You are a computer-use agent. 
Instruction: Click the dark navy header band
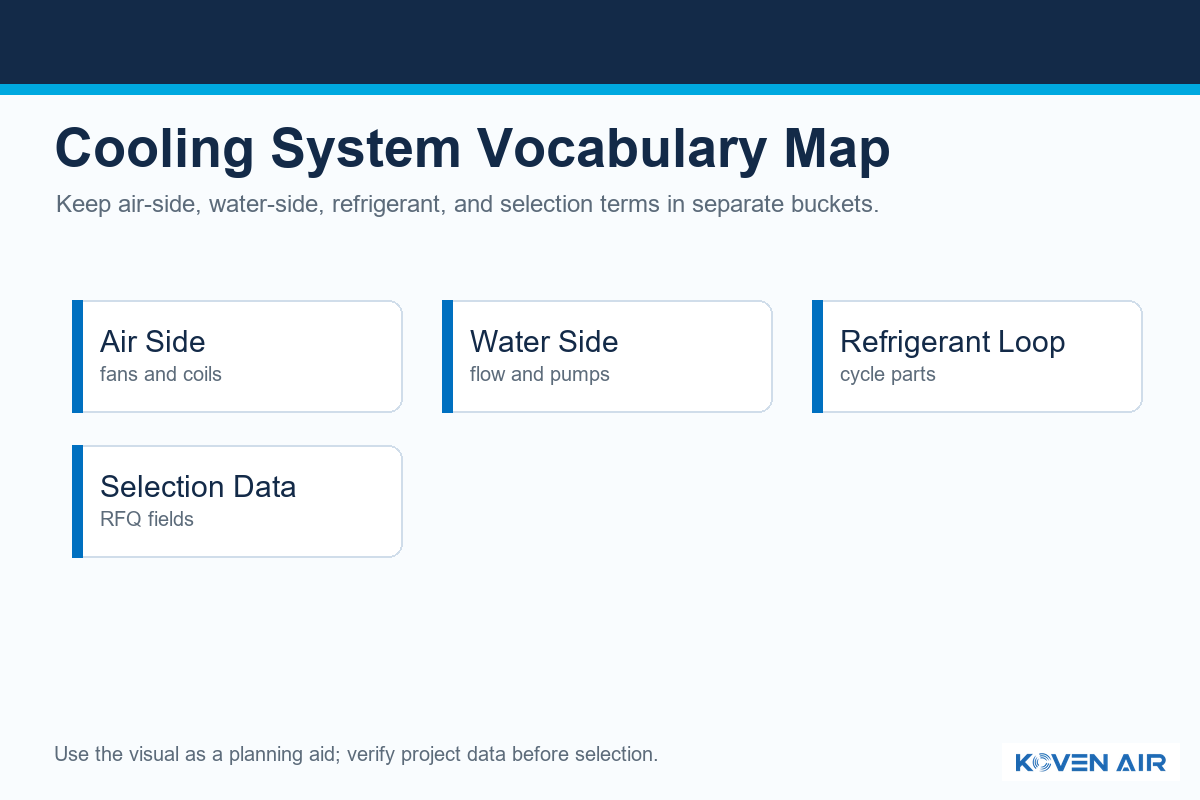[600, 42]
